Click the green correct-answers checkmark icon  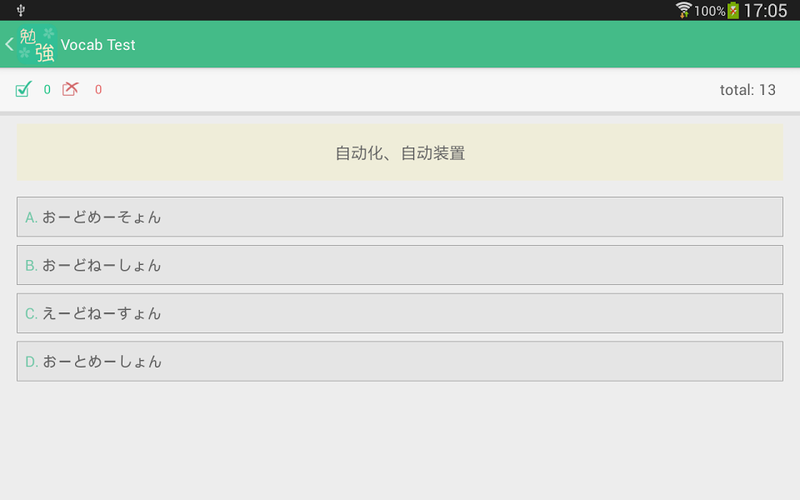click(23, 89)
